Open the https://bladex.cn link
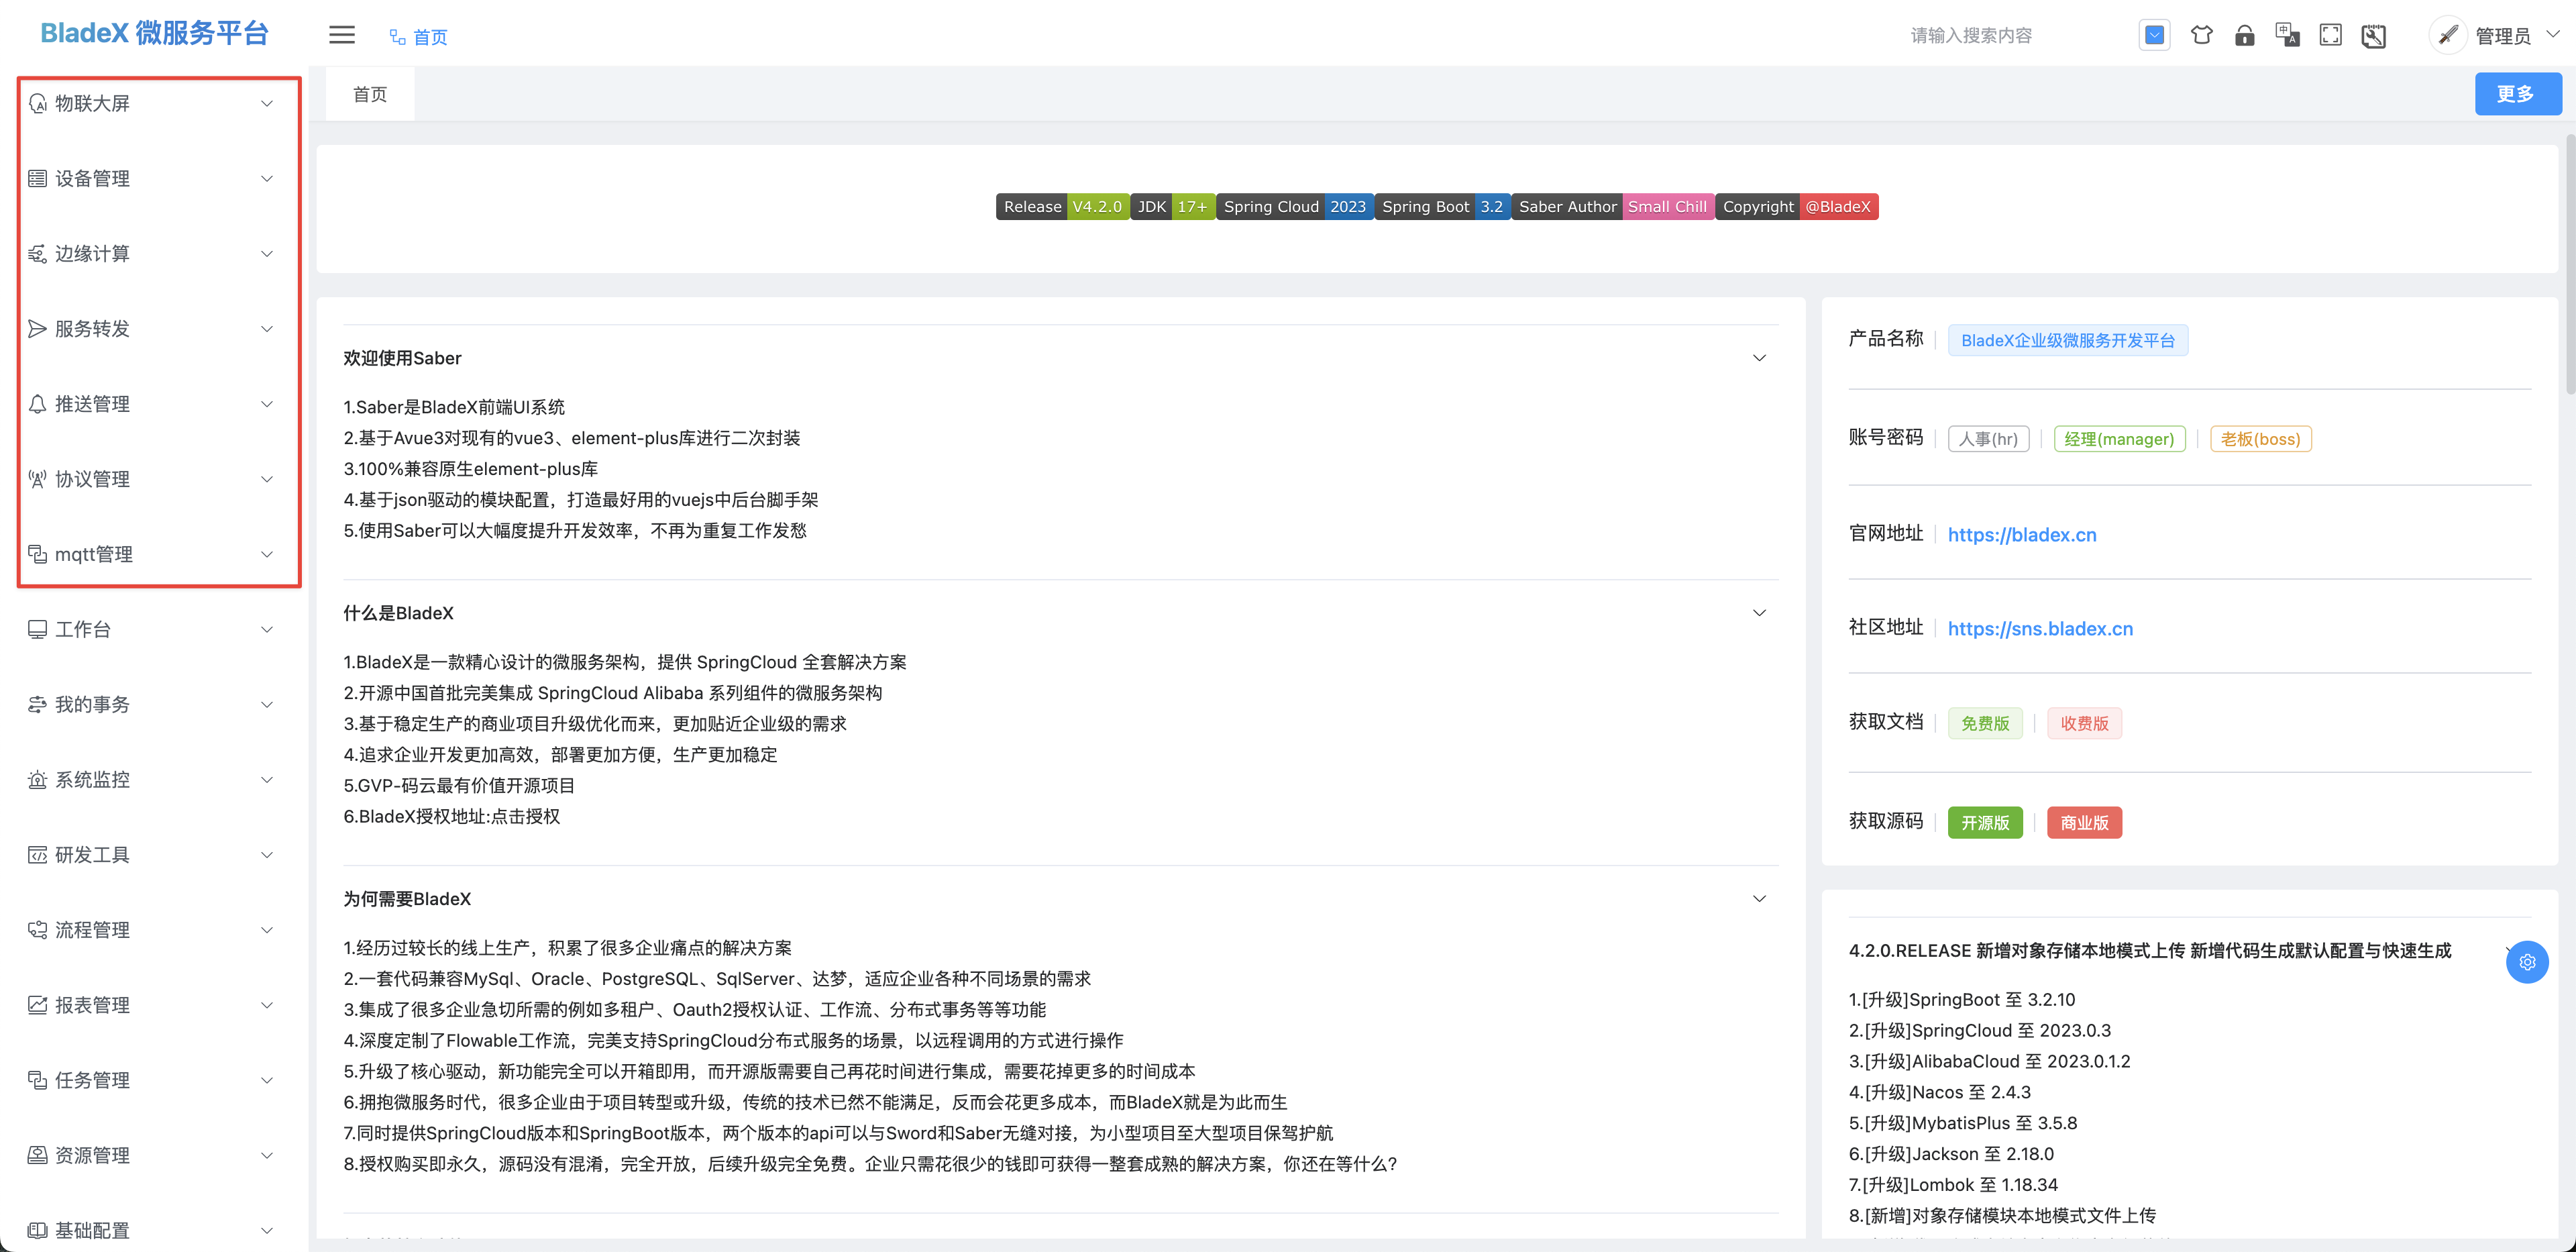 [x=2021, y=534]
